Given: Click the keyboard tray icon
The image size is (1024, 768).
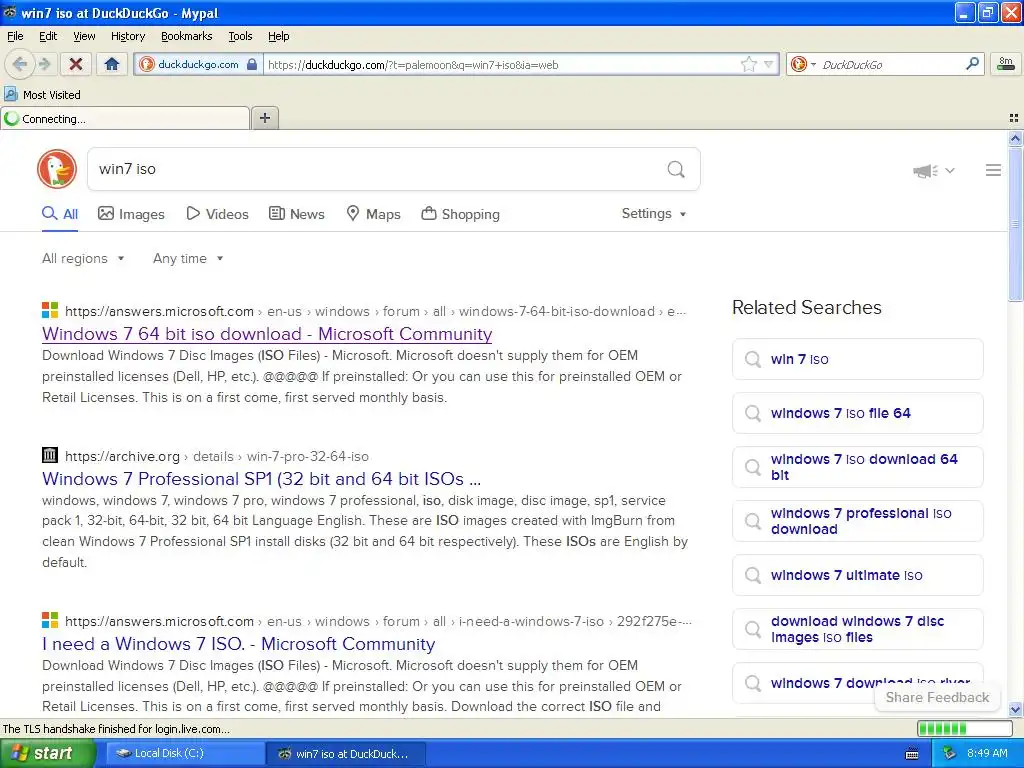Looking at the screenshot, I should 912,754.
